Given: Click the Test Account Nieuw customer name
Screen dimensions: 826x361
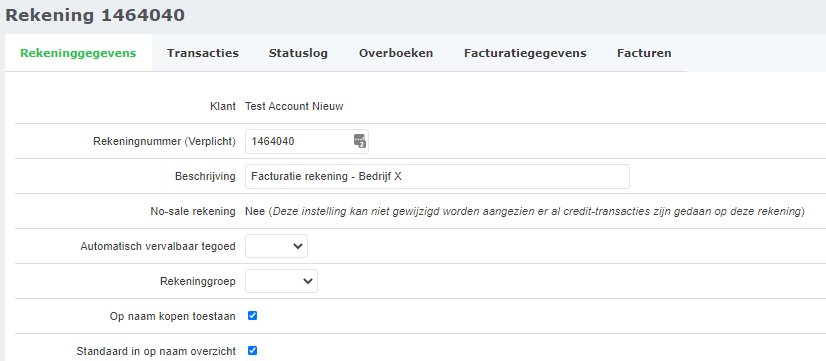Looking at the screenshot, I should coord(294,106).
